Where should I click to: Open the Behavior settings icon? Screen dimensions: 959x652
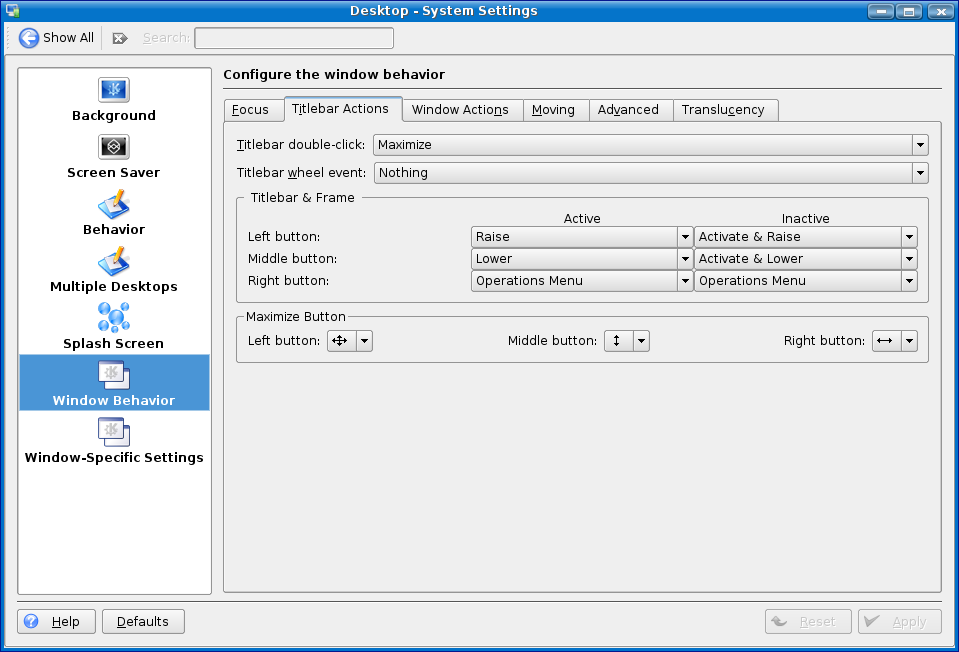113,204
